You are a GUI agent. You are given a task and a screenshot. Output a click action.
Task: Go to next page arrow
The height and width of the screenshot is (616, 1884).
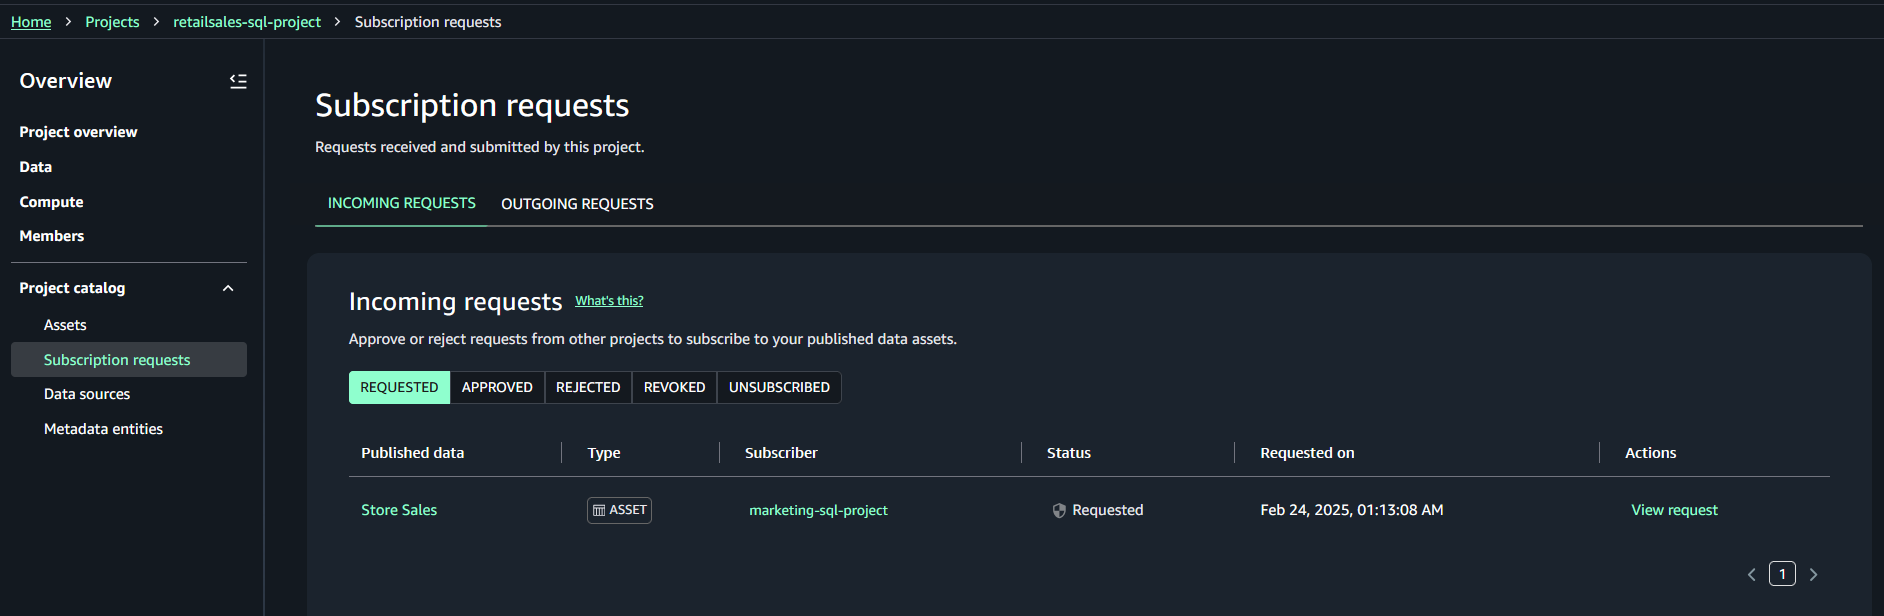click(x=1813, y=574)
